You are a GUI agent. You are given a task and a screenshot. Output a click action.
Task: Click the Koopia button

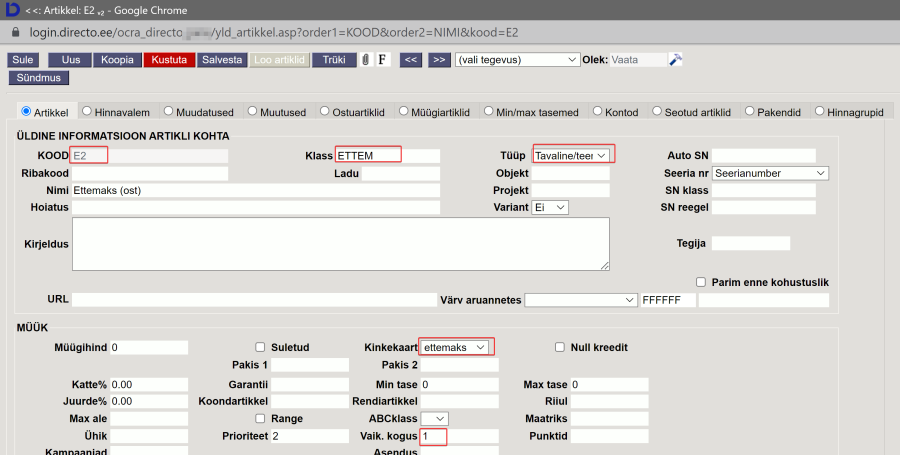[117, 60]
